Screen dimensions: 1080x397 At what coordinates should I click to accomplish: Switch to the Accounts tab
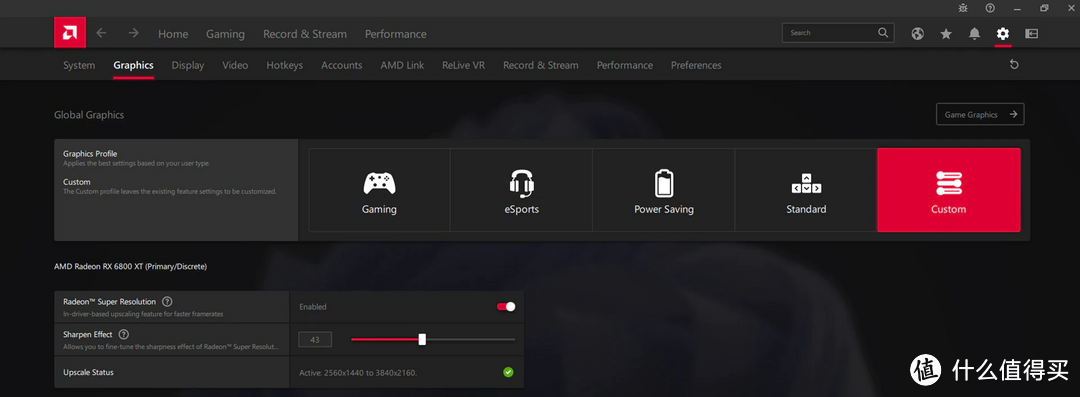[x=342, y=65]
